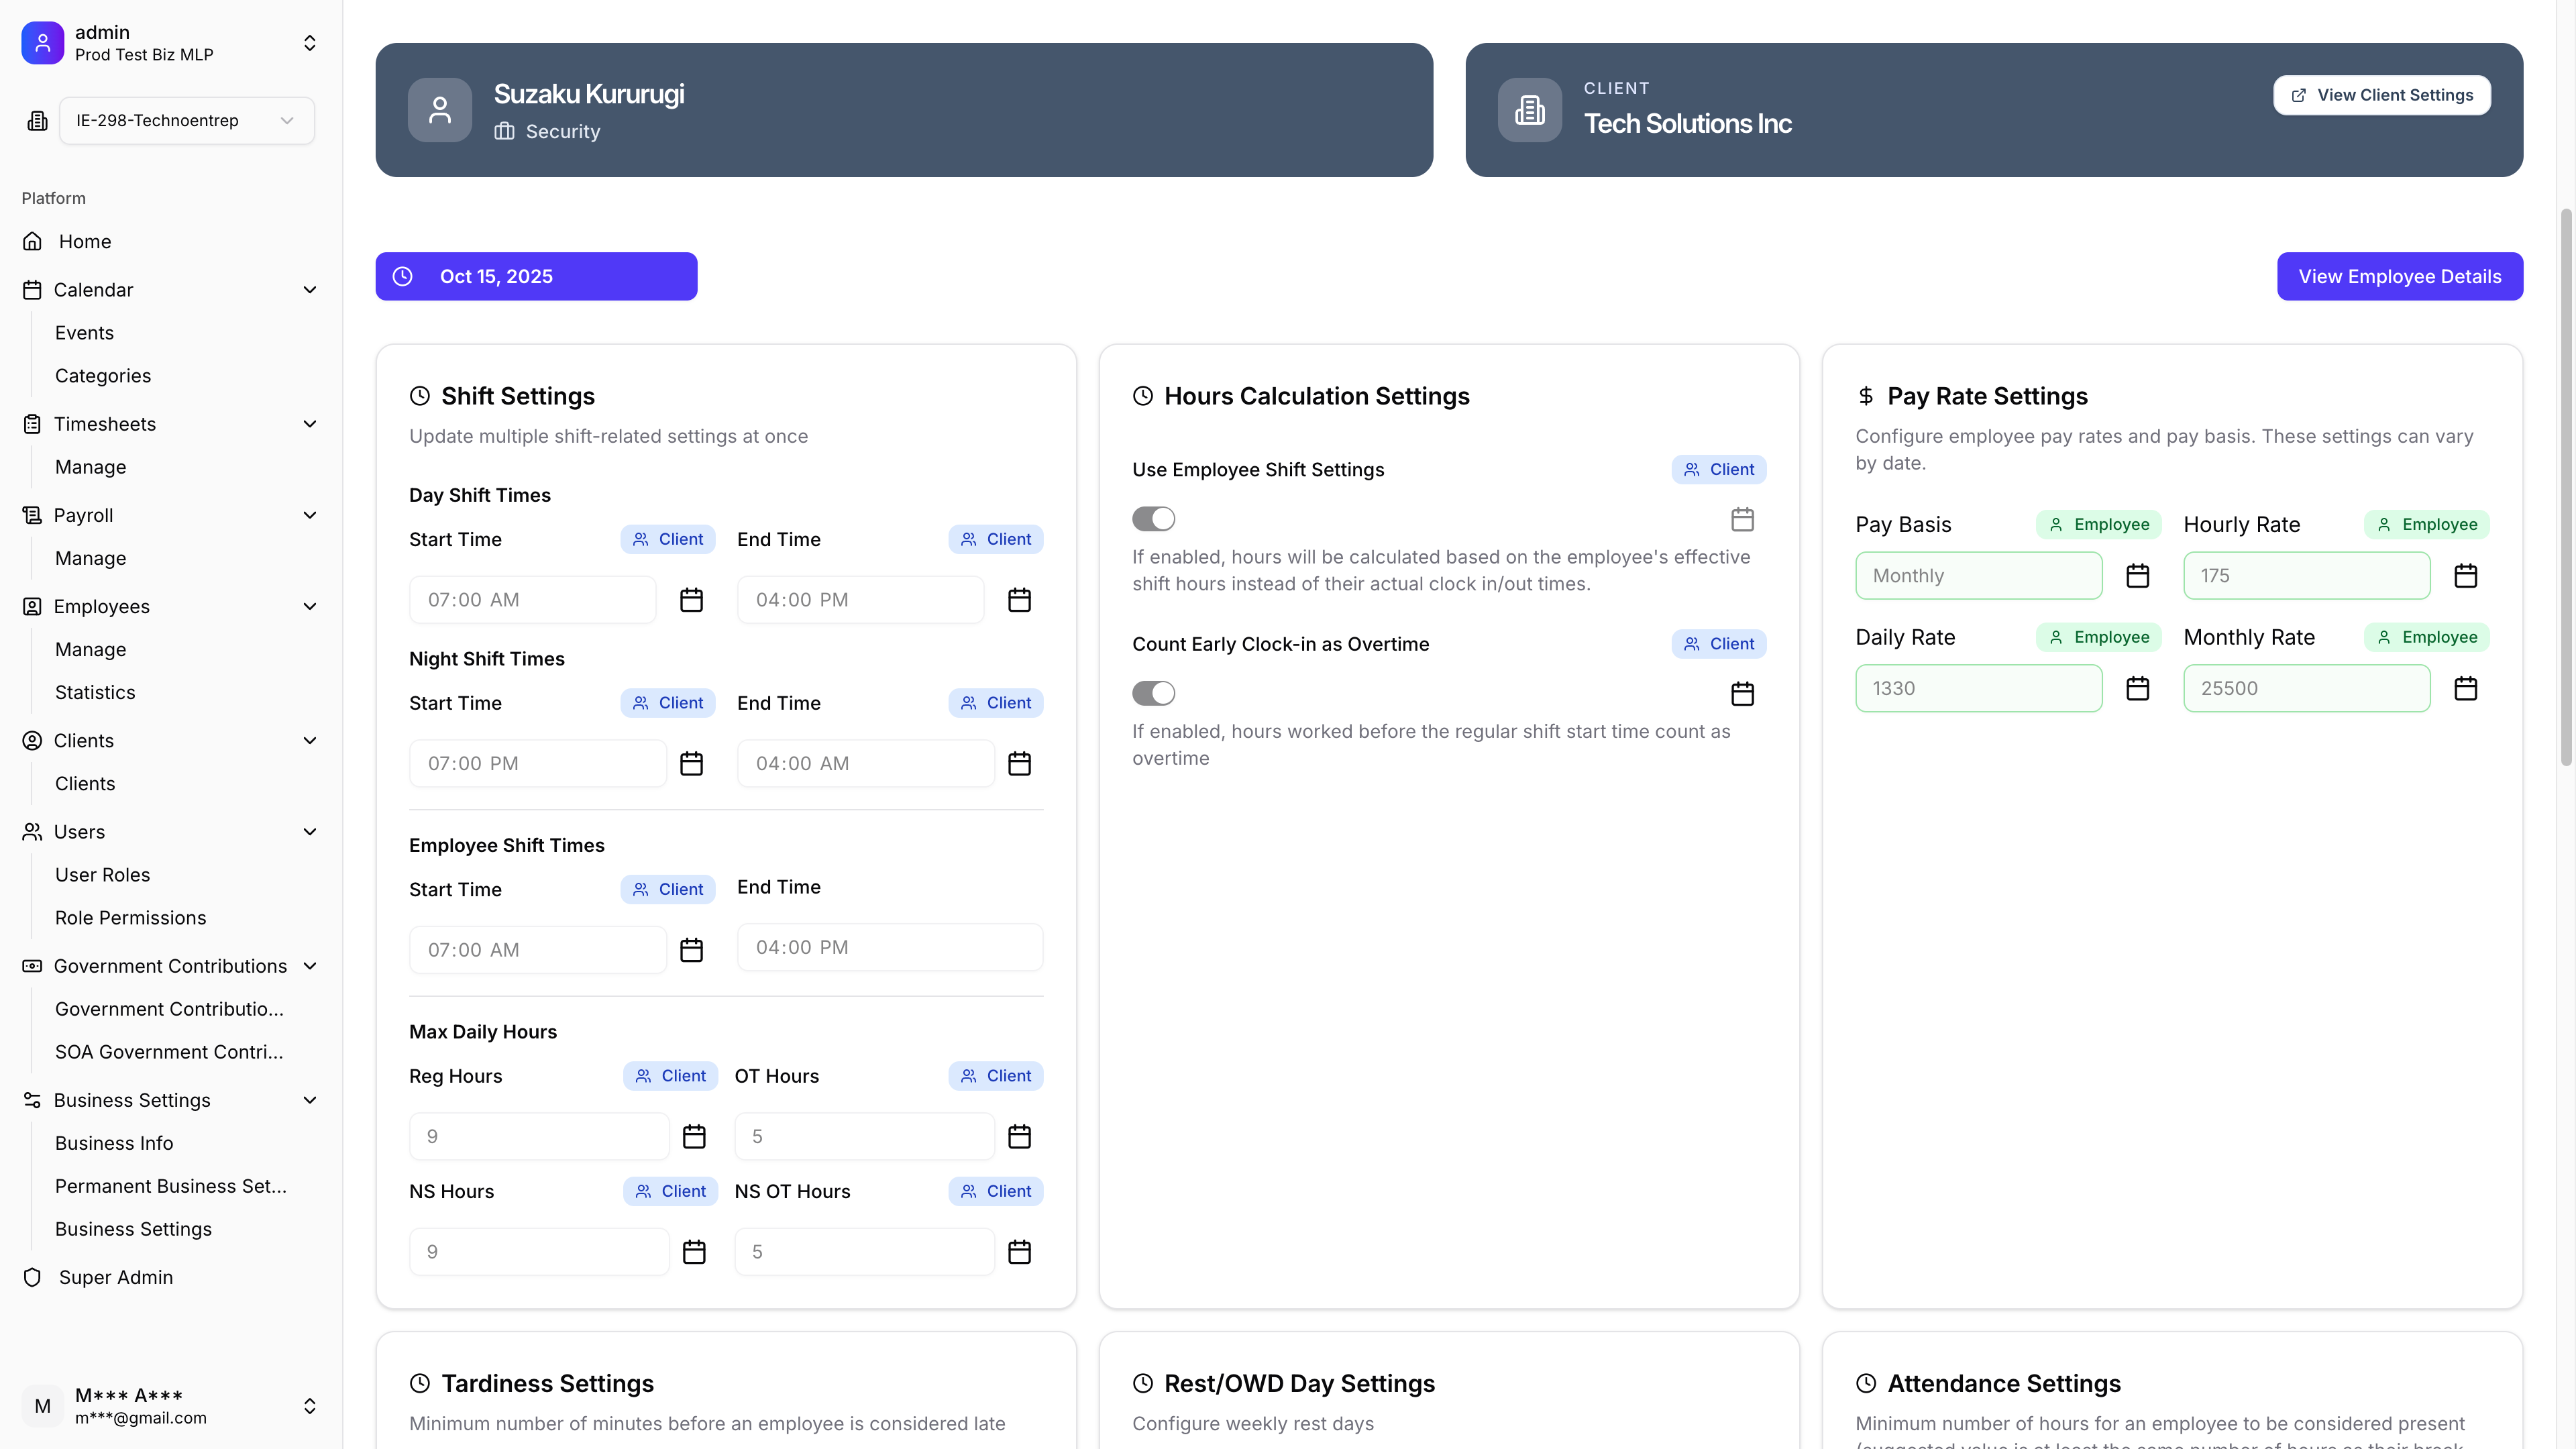Collapse the Government Contributions section chevron

pos(310,966)
